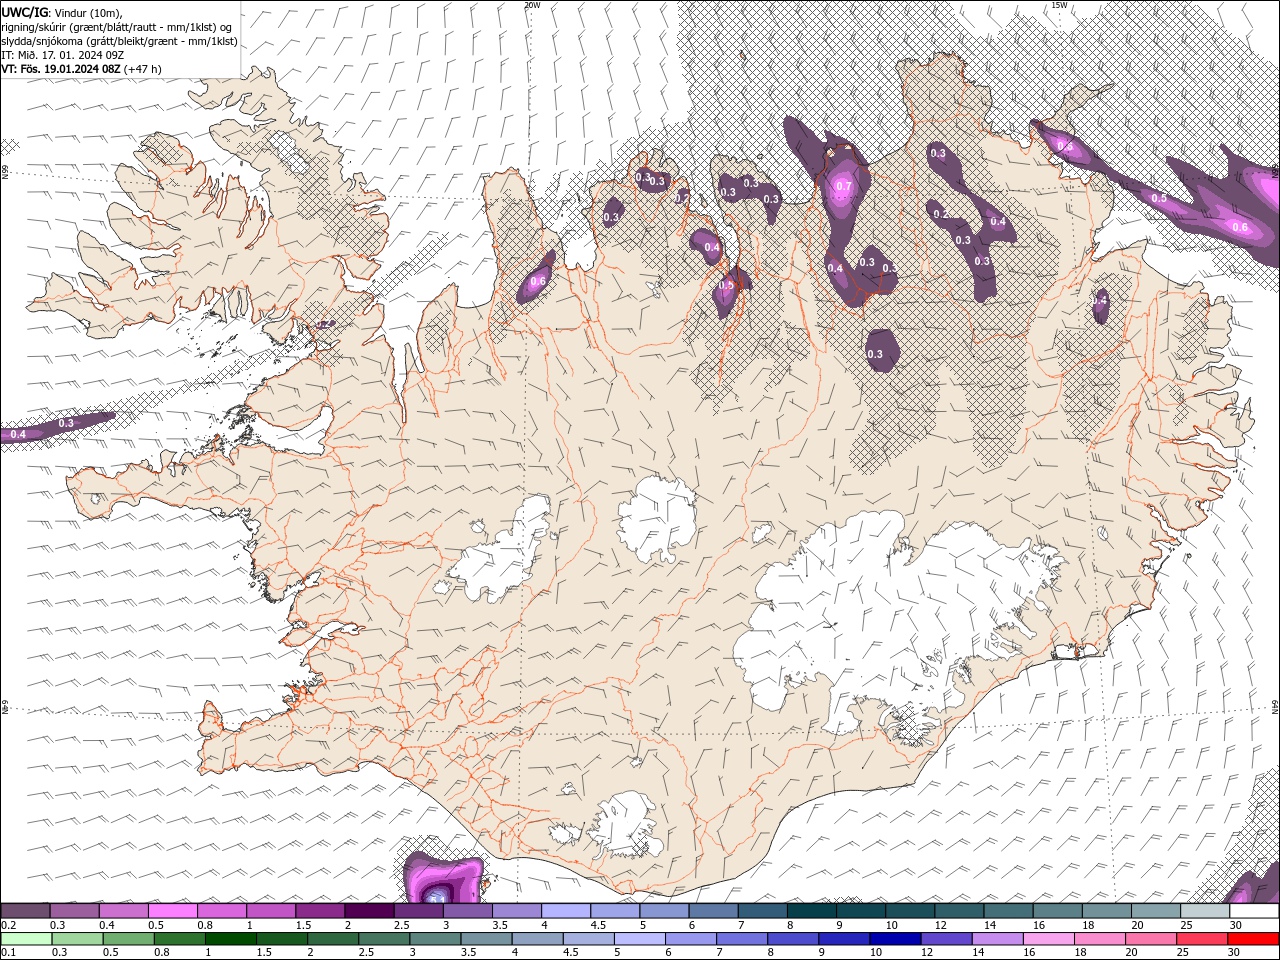Select the lower legend grey-blue swatch labeled 4
Screen dimensions: 1280x960
point(538,939)
